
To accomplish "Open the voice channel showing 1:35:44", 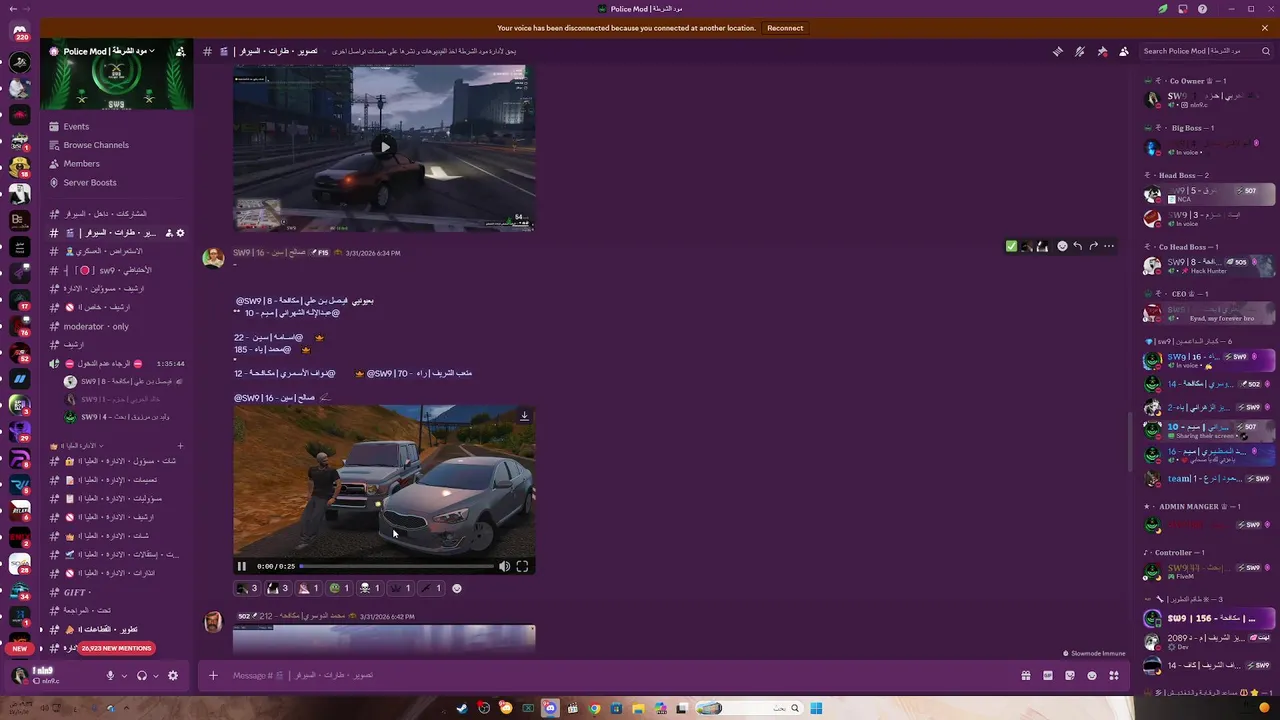I will coord(117,363).
